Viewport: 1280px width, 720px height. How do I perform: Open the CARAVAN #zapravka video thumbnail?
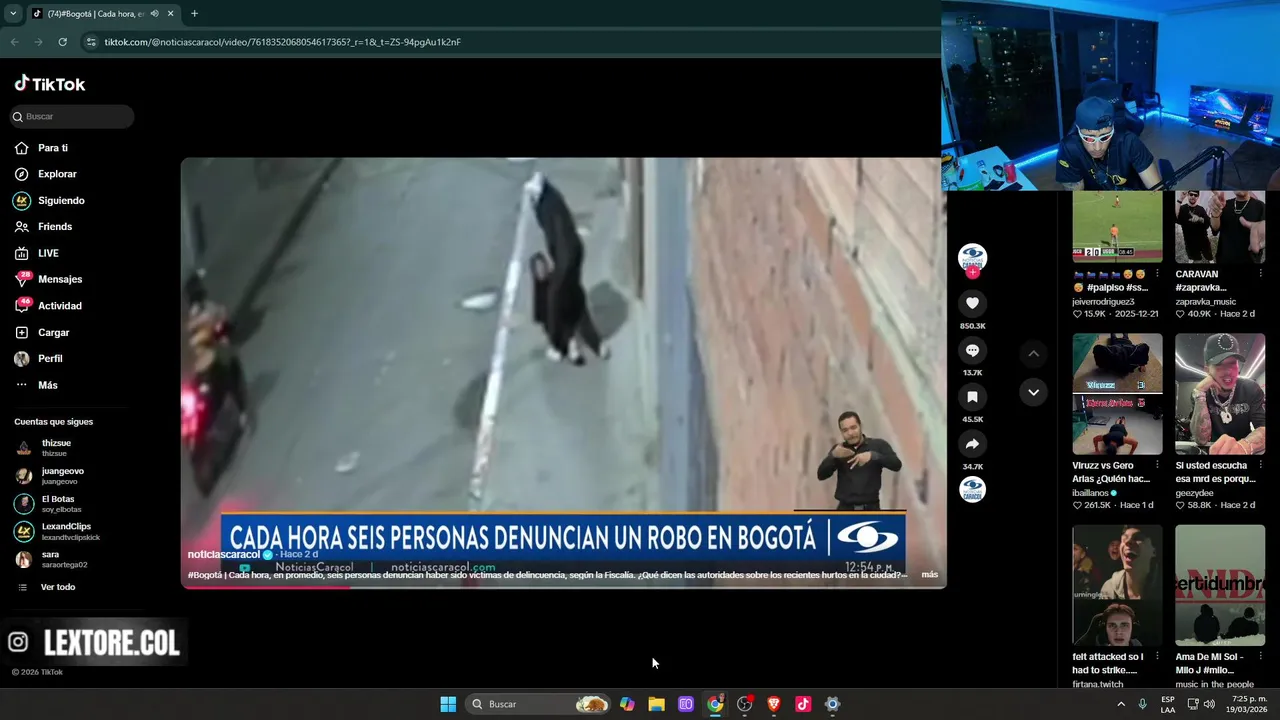point(1220,228)
